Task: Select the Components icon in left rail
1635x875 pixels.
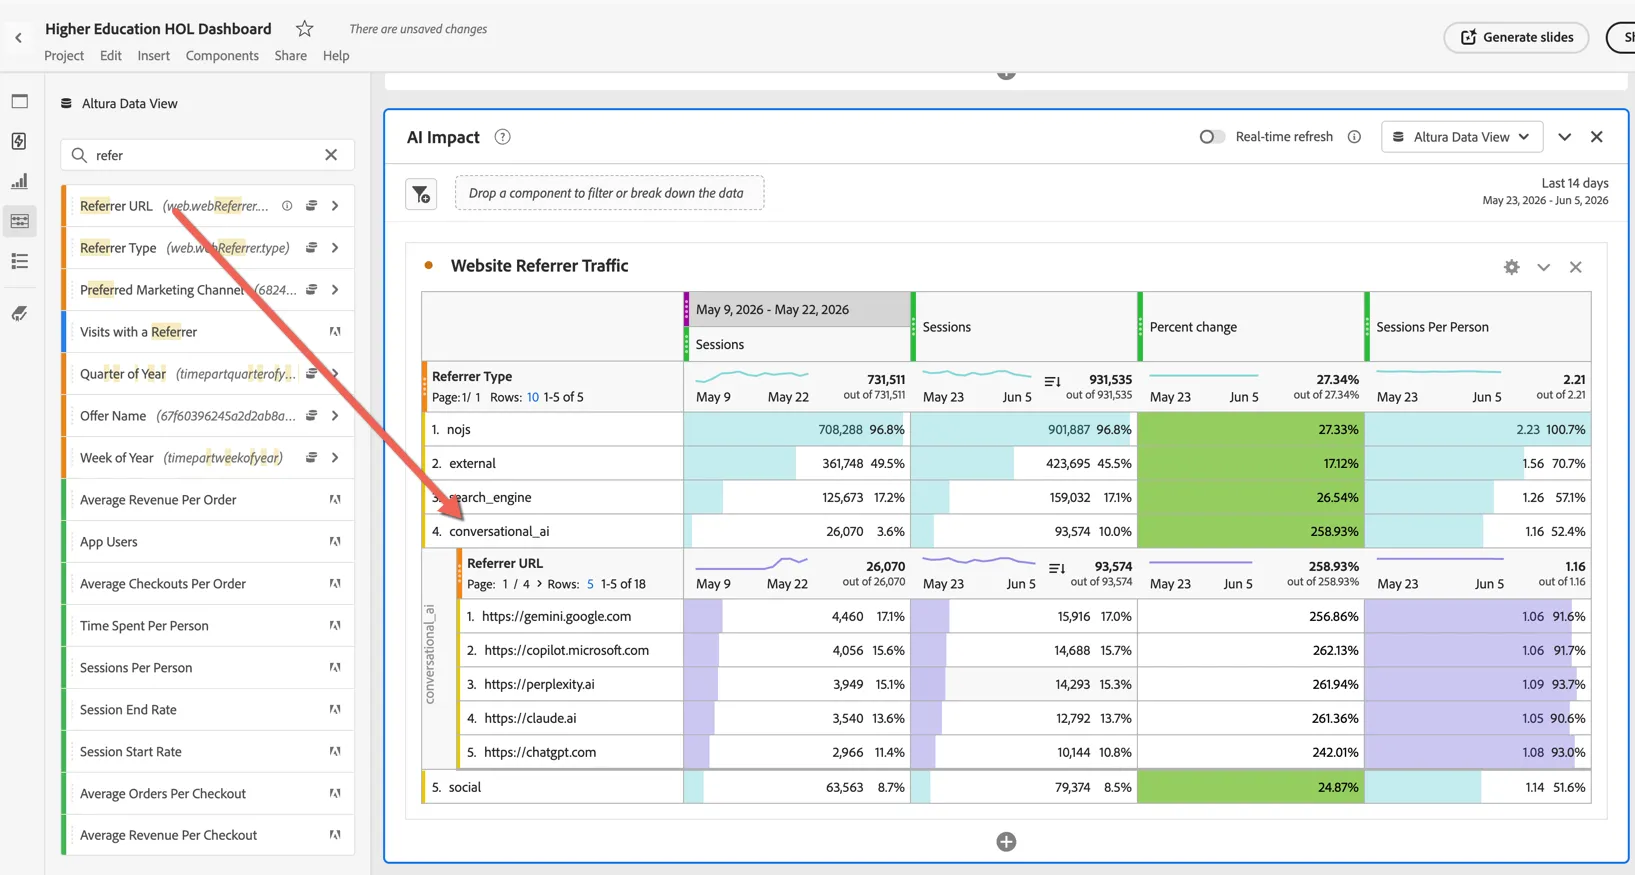Action: (19, 221)
